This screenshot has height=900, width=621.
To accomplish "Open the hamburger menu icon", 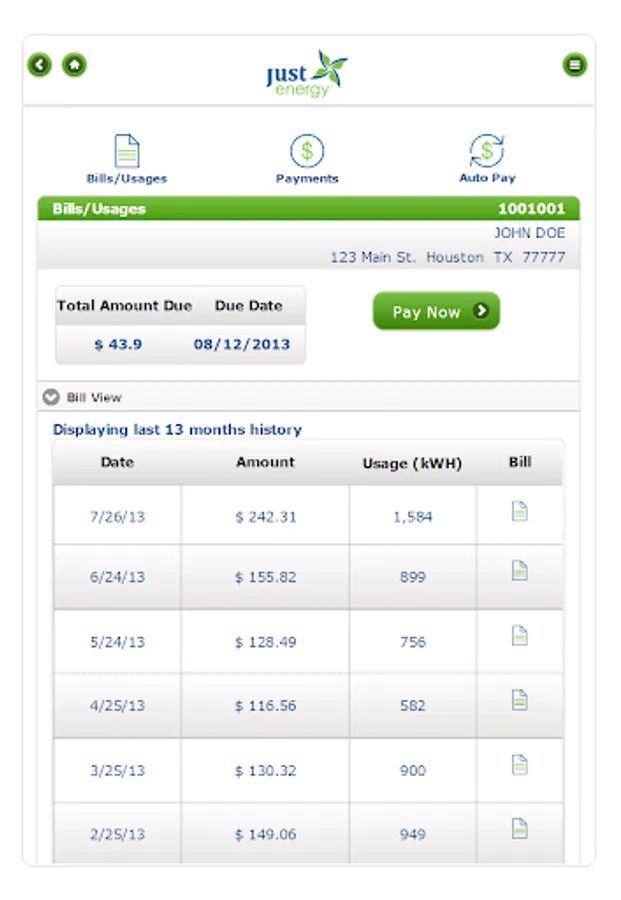I will coord(575,65).
